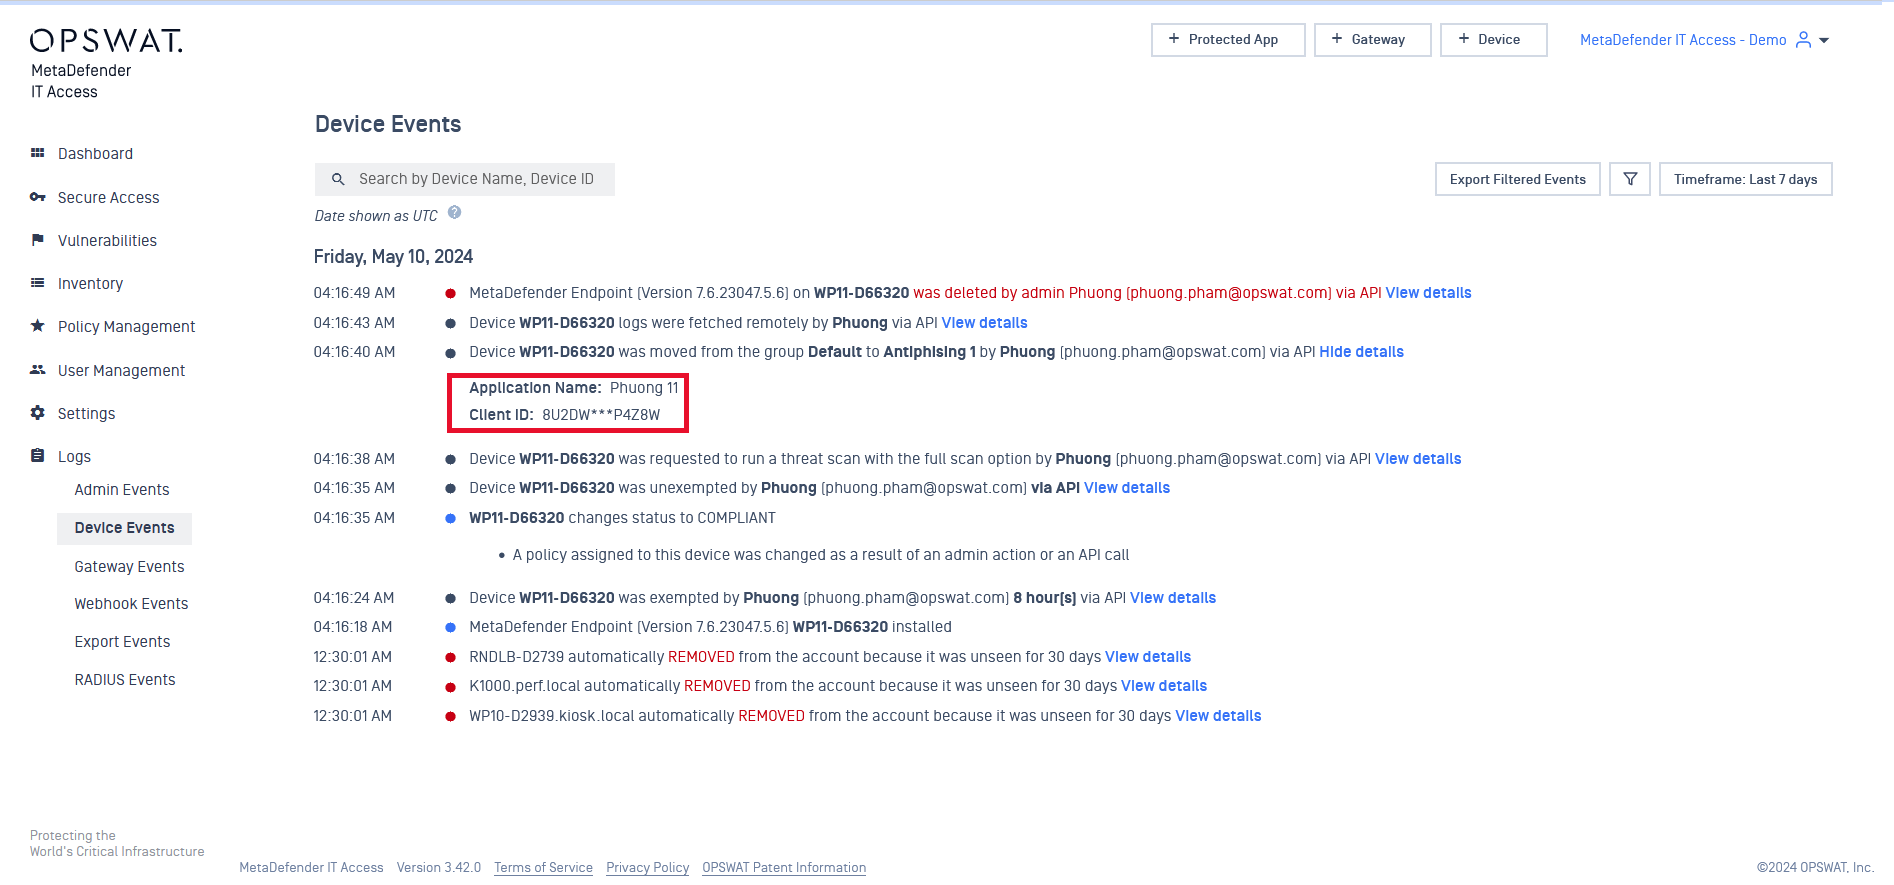Open Gateway Events log
Screen dimensions: 1894x885
pos(129,567)
